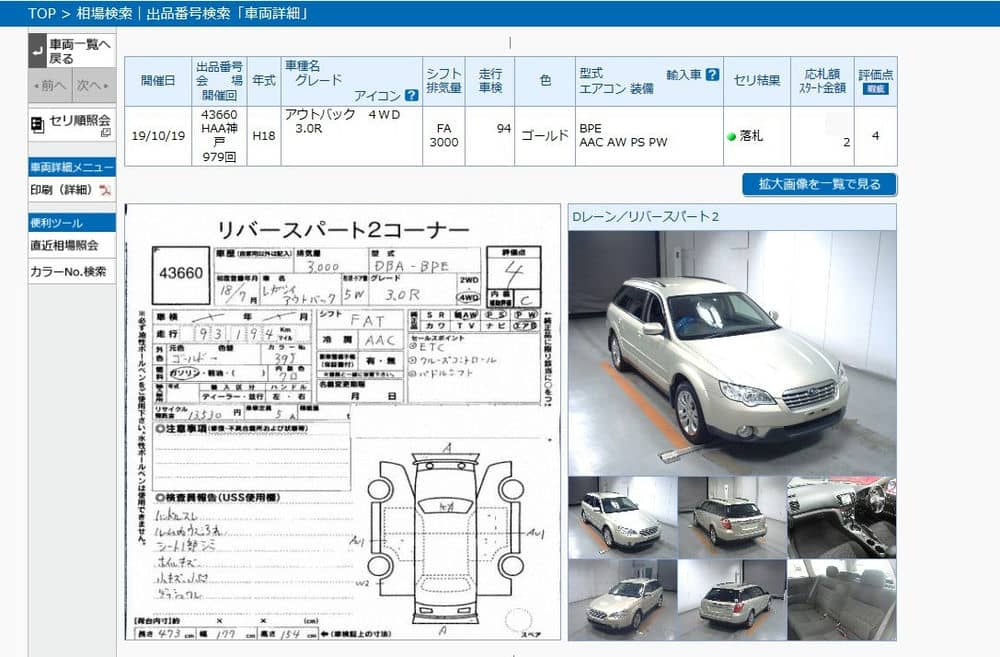
Task: Click the green 落札 status dot
Action: pyautogui.click(x=732, y=136)
